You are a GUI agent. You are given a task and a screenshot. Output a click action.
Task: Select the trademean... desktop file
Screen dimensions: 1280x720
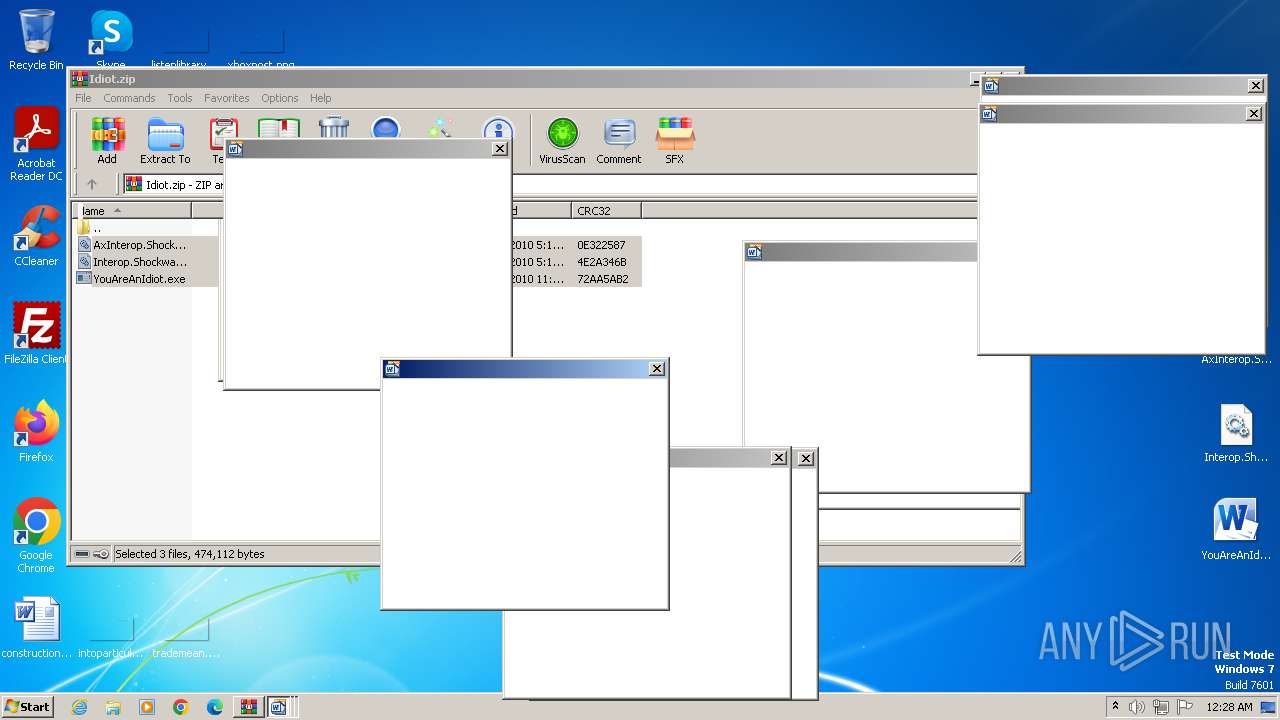coord(186,635)
